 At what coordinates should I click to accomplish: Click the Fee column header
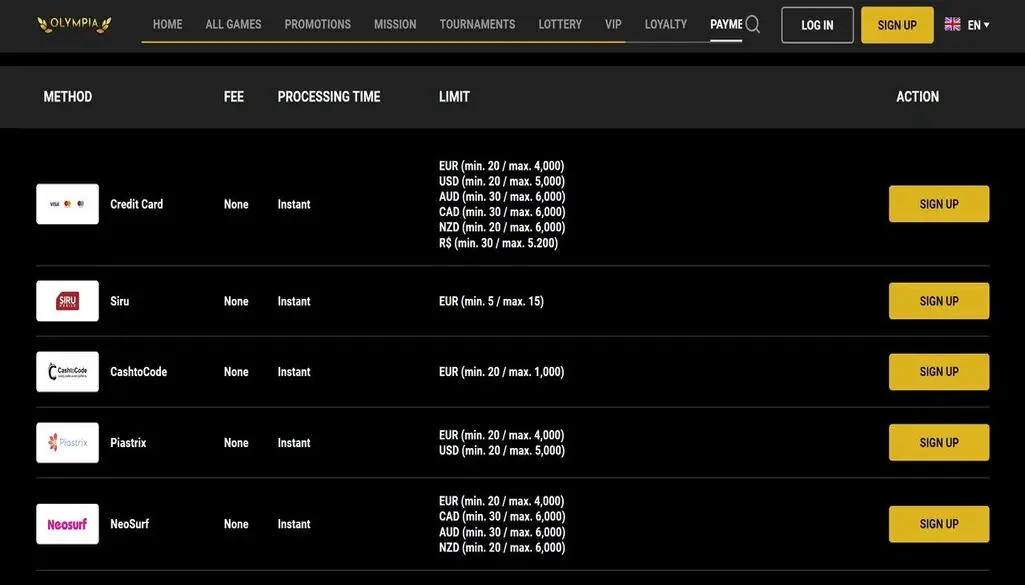(233, 97)
